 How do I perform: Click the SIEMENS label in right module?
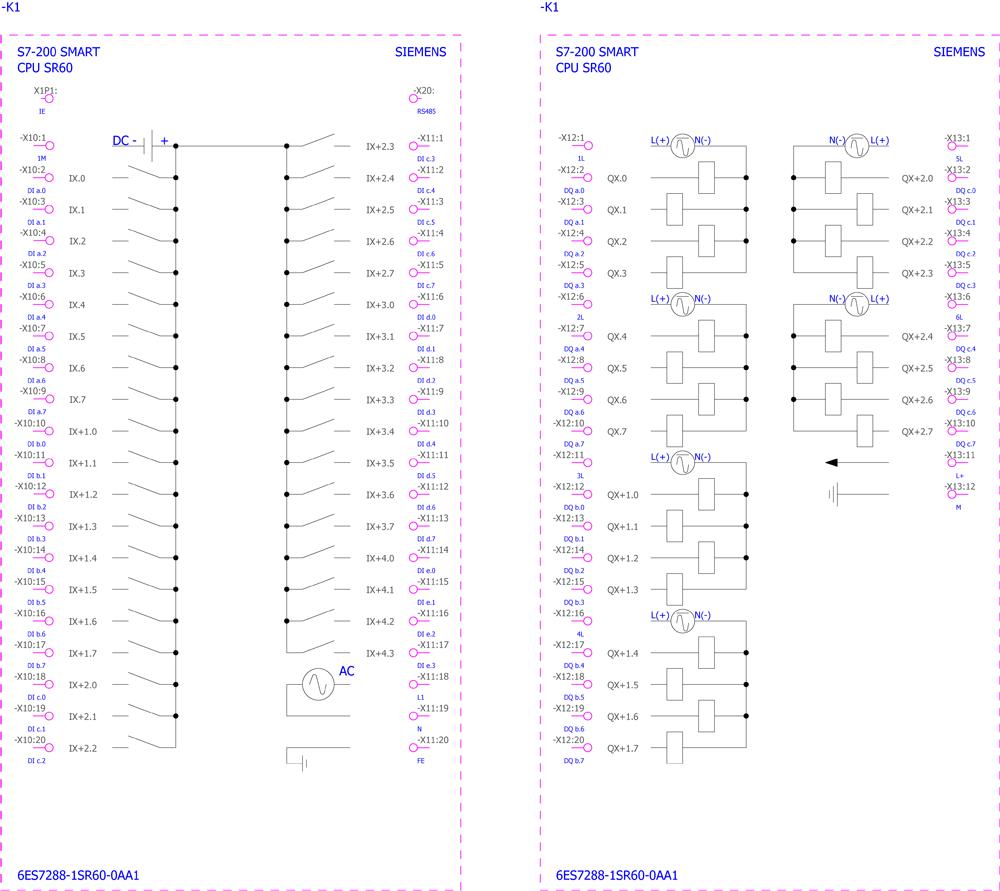[x=959, y=52]
